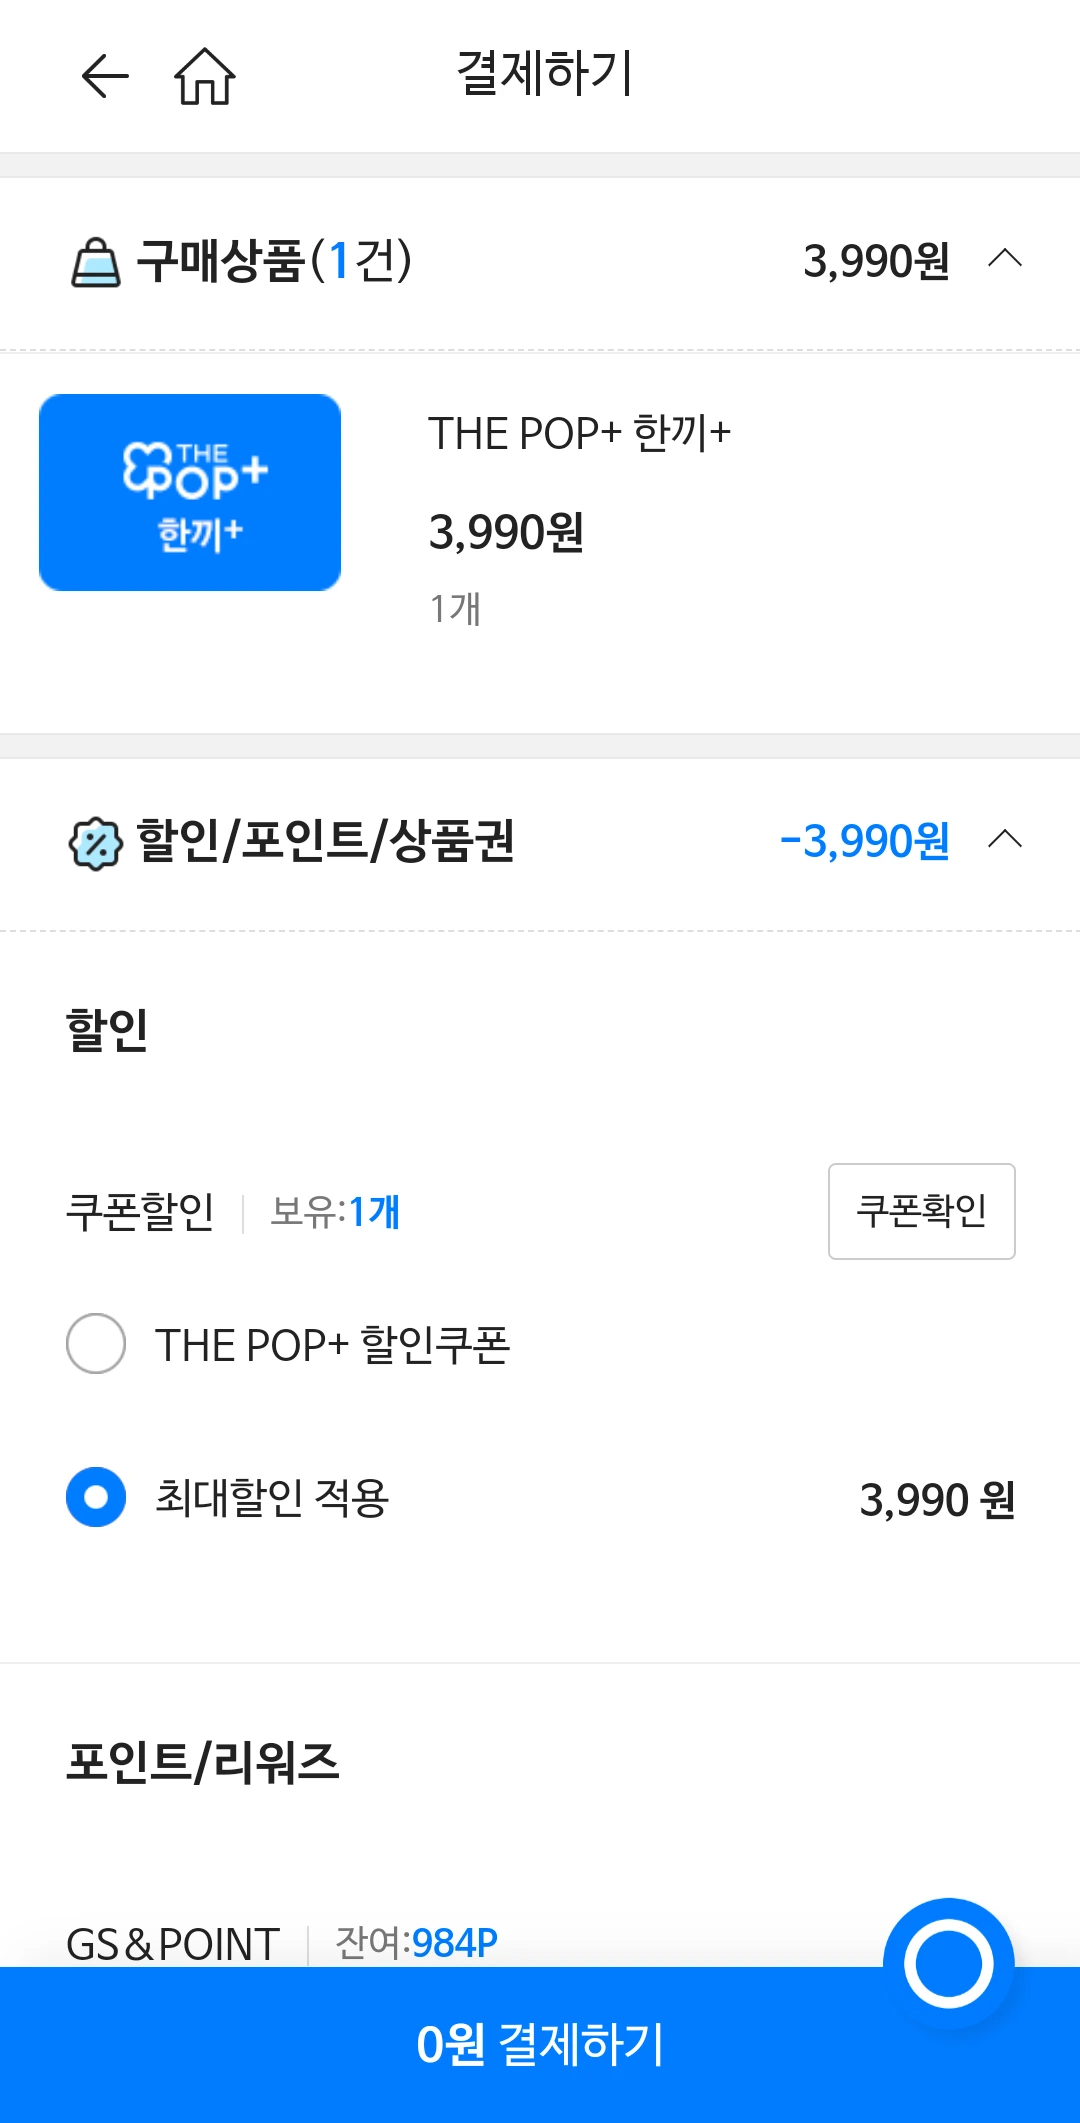Select 최대할인 적용 radio option
The width and height of the screenshot is (1080, 2123).
click(96, 1497)
